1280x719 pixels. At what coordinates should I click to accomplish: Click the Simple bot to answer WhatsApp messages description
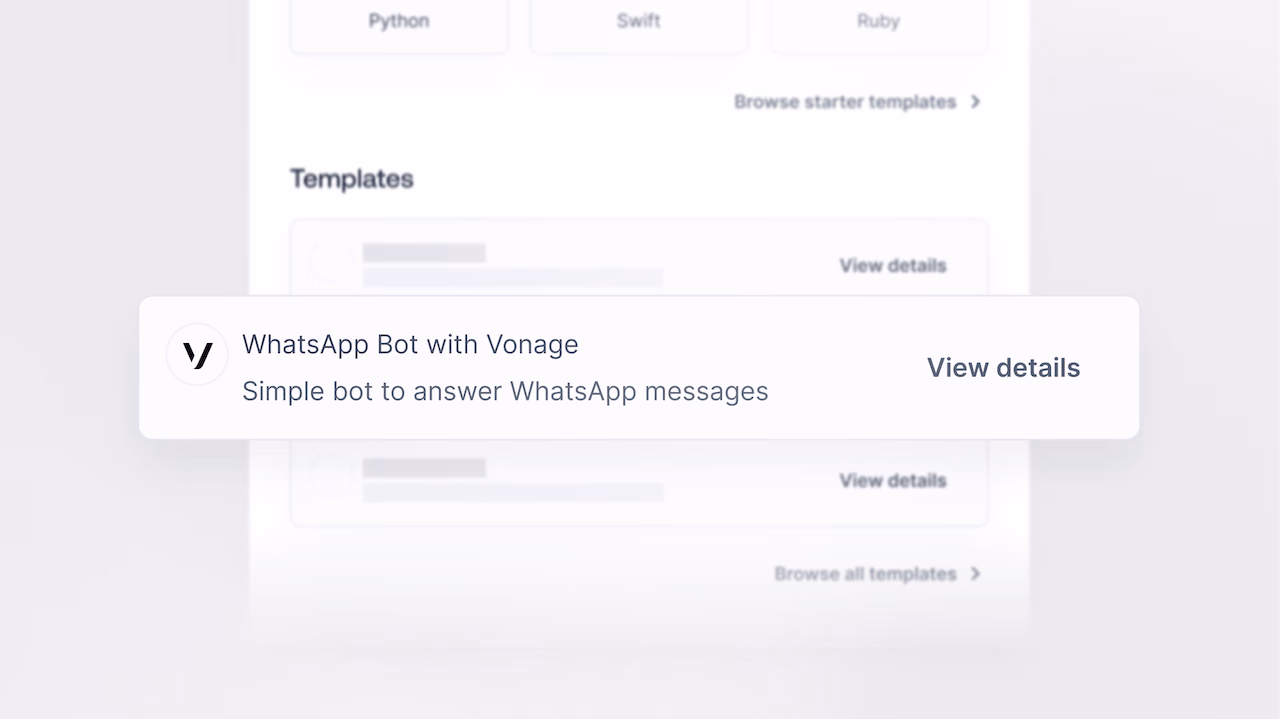point(505,391)
